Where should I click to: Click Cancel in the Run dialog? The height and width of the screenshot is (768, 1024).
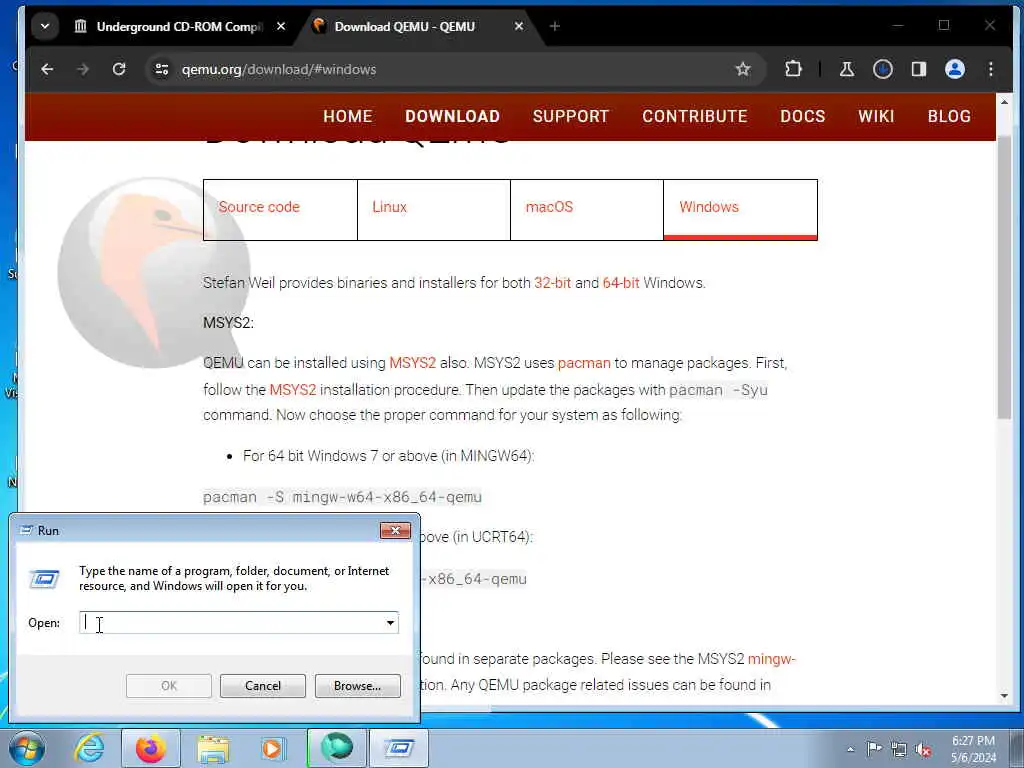pyautogui.click(x=263, y=686)
